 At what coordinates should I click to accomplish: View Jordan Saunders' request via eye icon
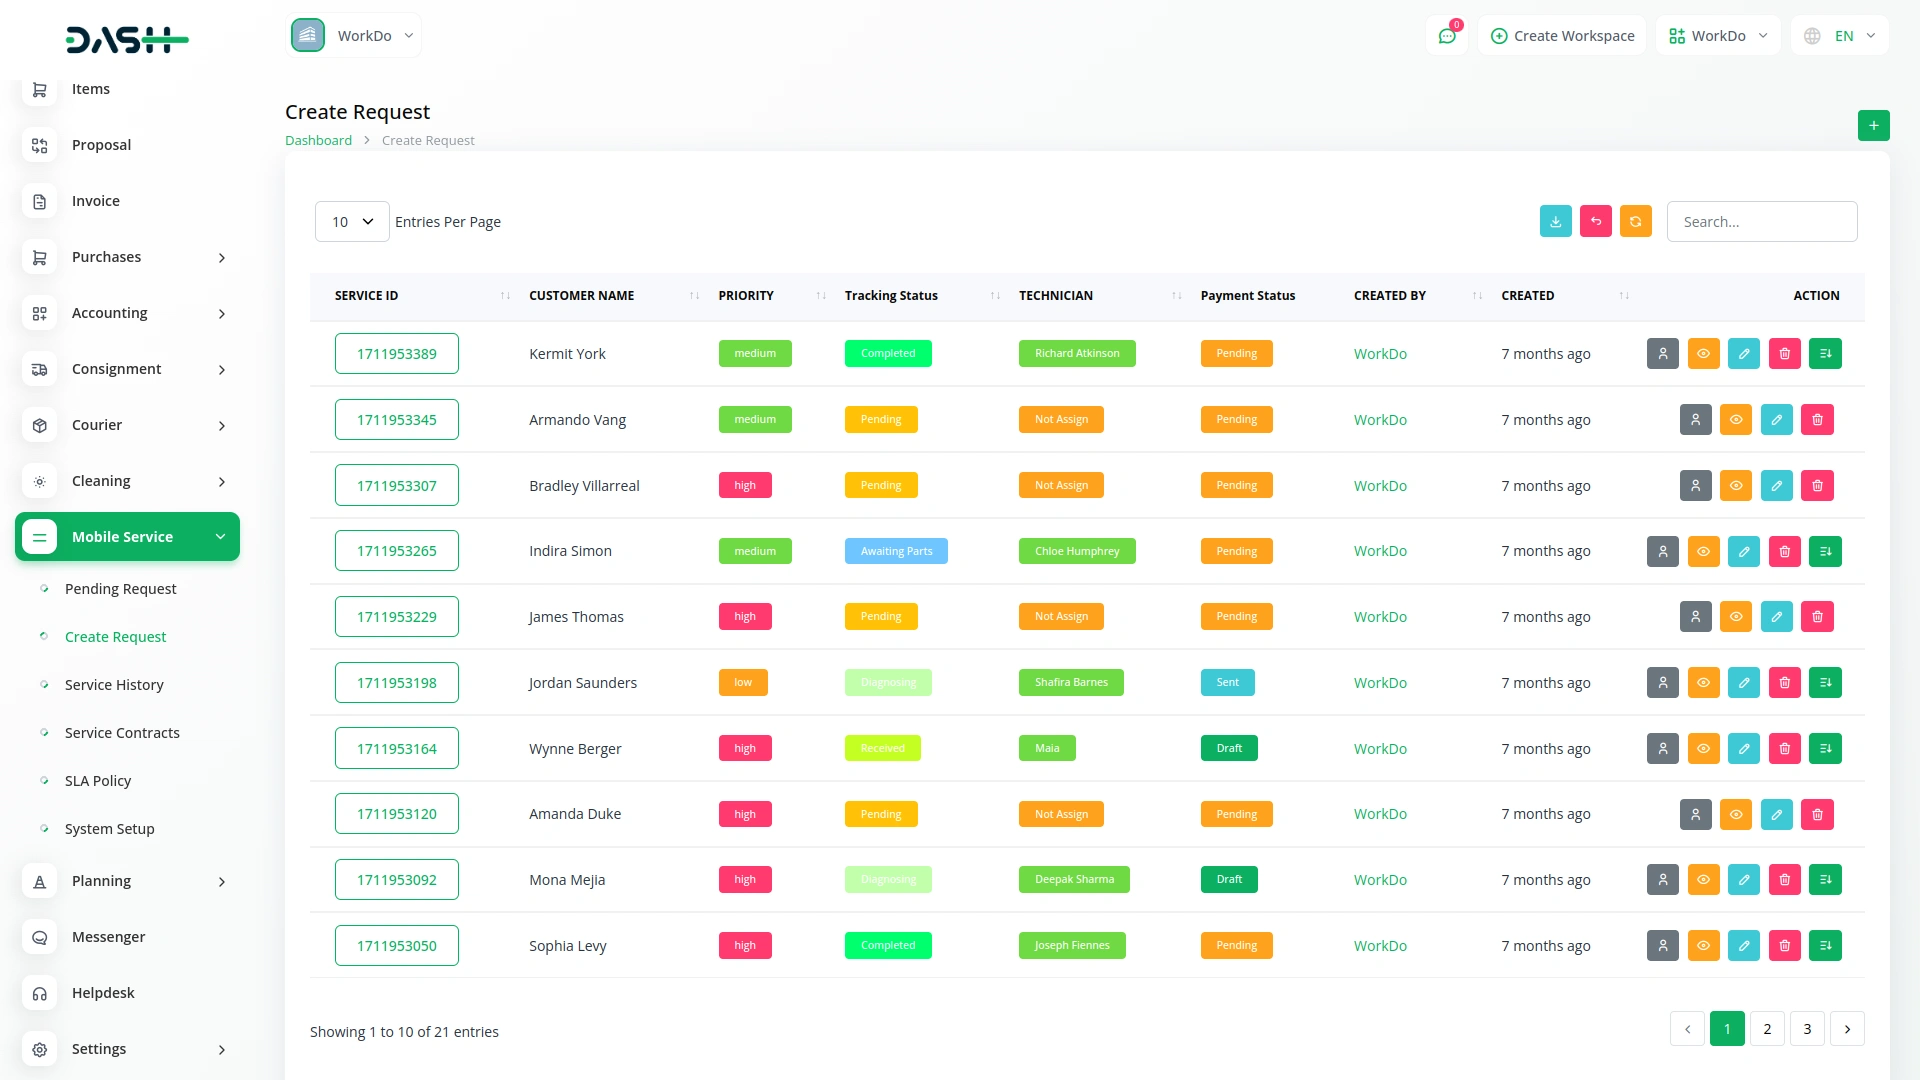click(1703, 683)
